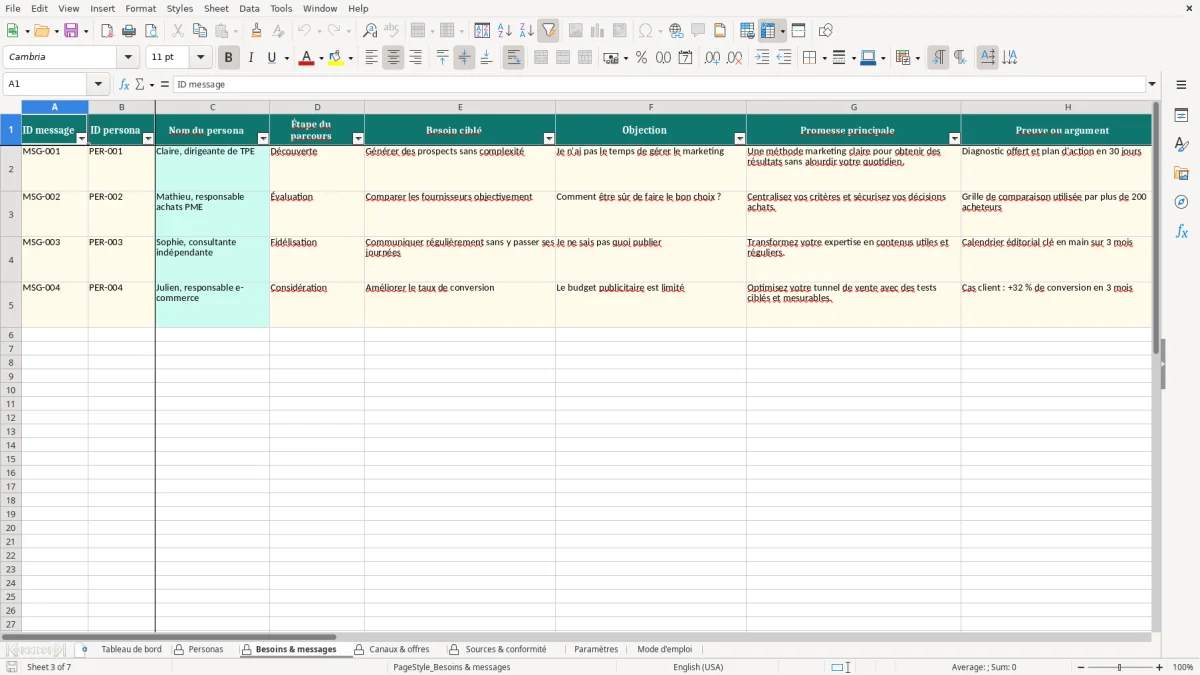Image resolution: width=1200 pixels, height=675 pixels.
Task: Open the Sort dialog icon
Action: (482, 31)
